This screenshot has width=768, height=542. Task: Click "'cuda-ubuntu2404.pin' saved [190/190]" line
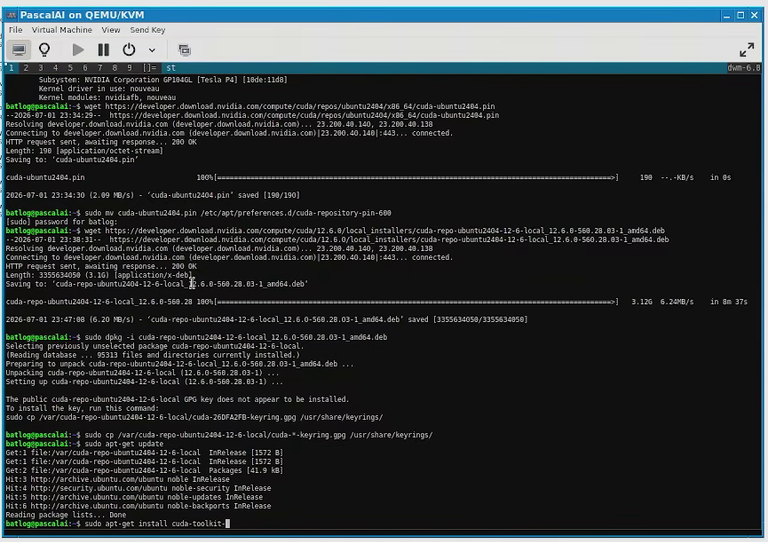pyautogui.click(x=153, y=195)
